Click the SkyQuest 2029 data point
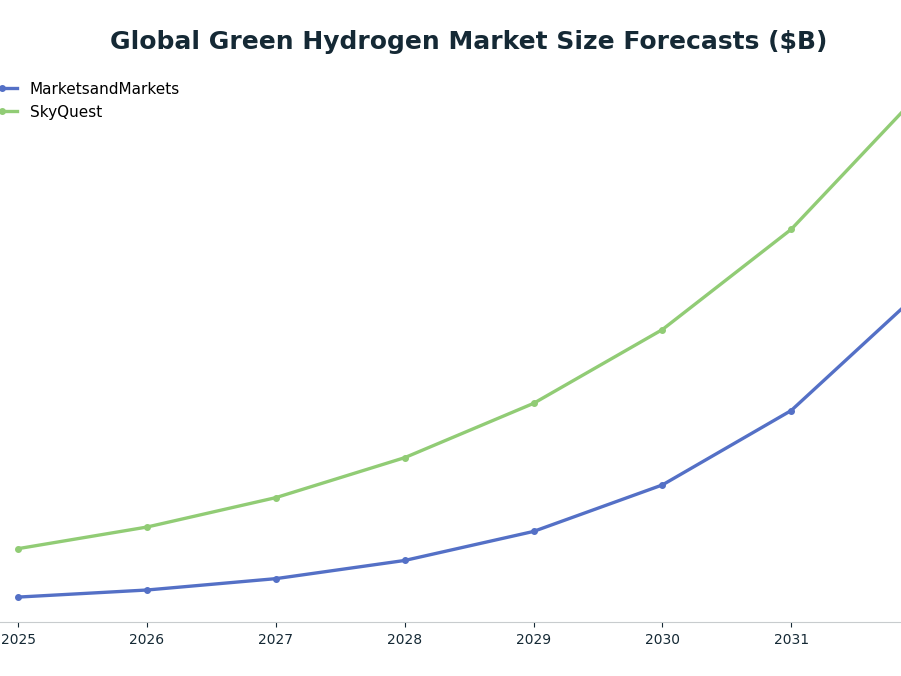 tap(534, 404)
